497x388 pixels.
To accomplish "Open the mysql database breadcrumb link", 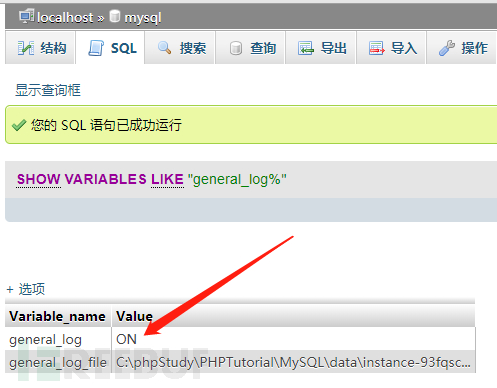I will (x=143, y=18).
